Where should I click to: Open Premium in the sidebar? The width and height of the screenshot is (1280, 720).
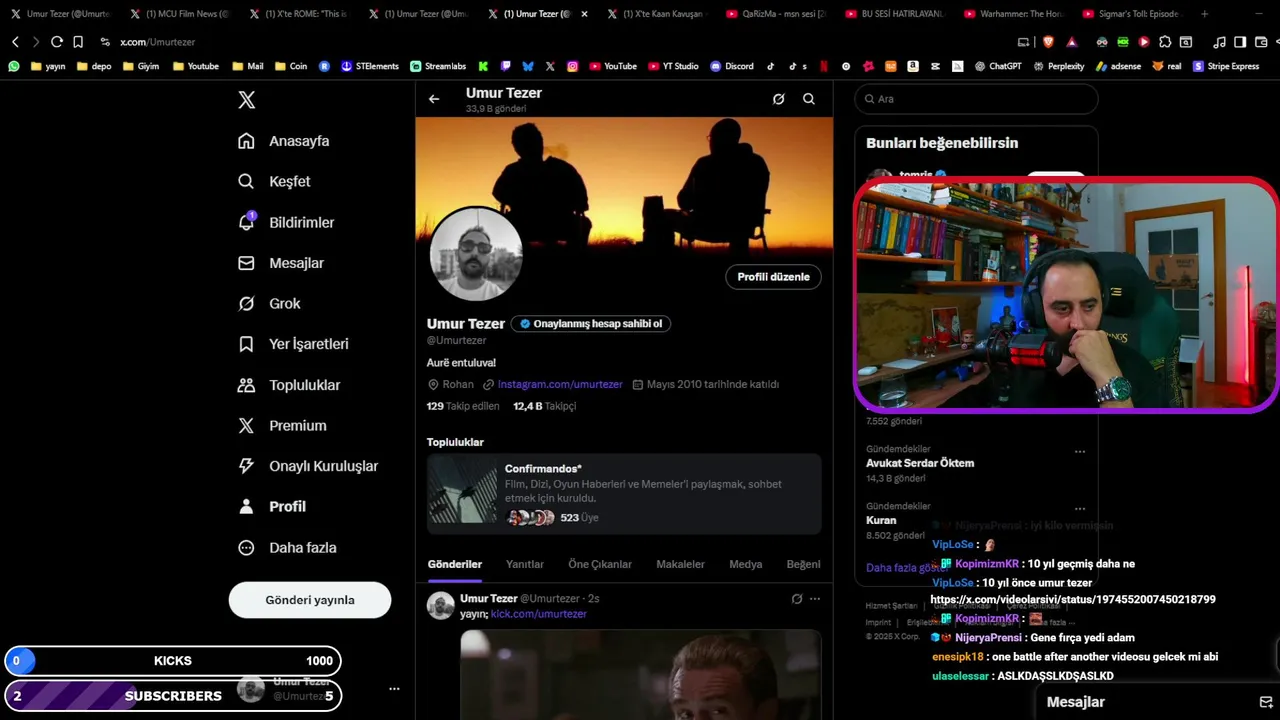283,426
